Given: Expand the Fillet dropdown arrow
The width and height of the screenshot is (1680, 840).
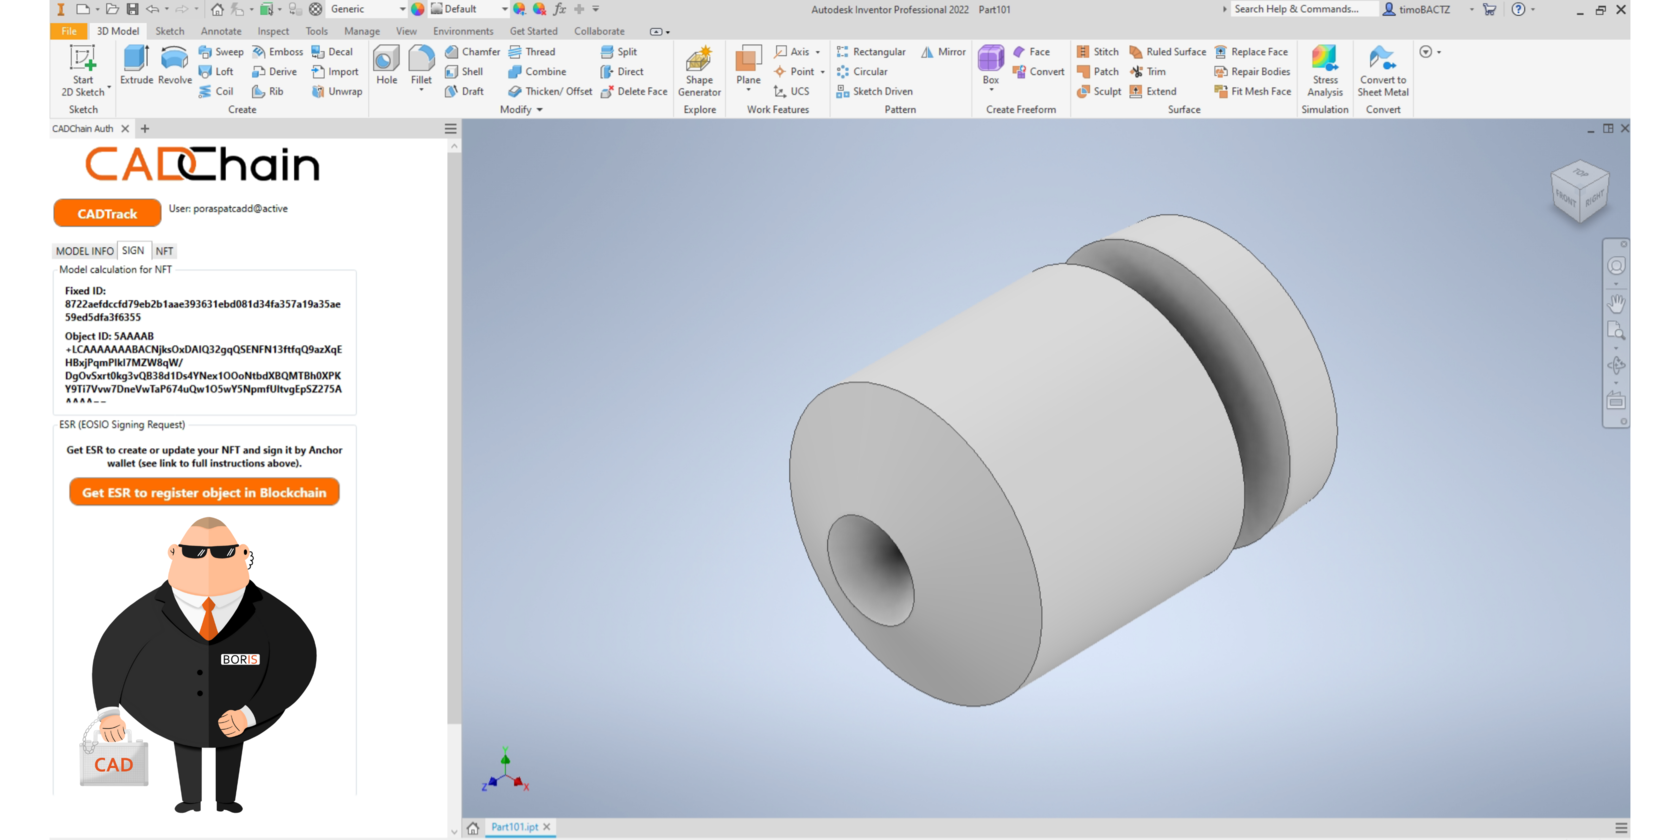Looking at the screenshot, I should click(x=421, y=91).
